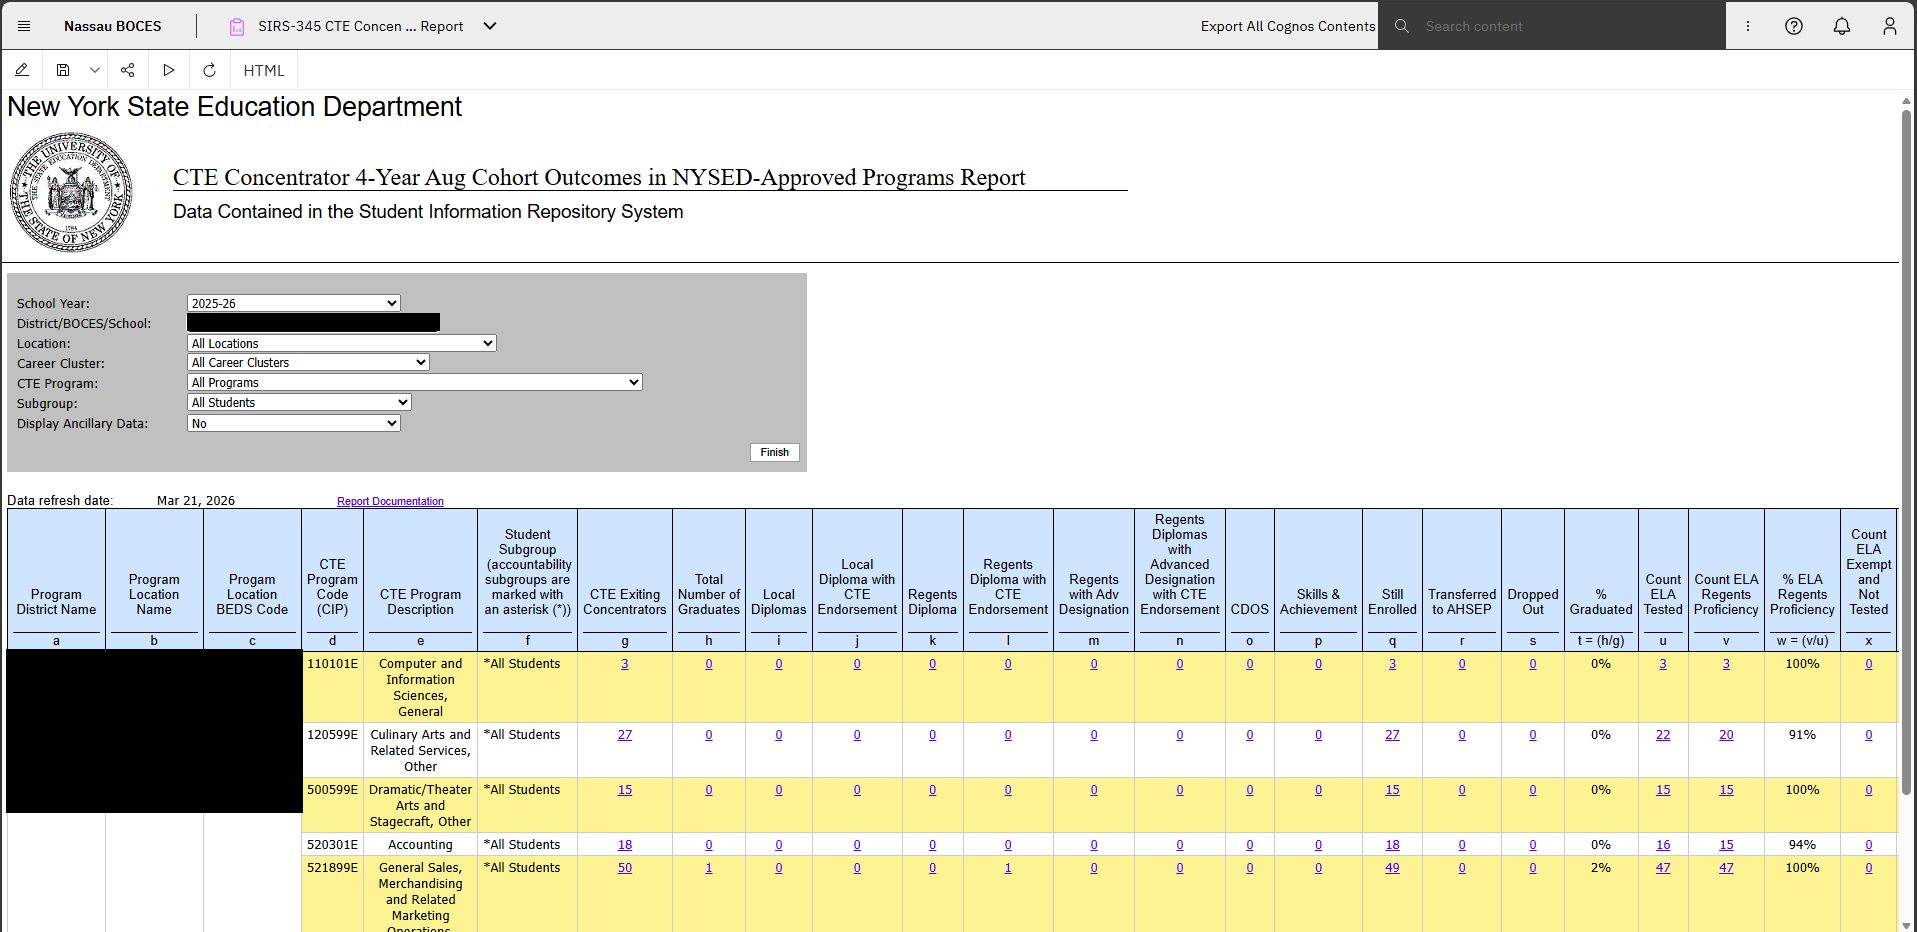The image size is (1917, 932).
Task: Expand the save options arrow
Action: (94, 70)
